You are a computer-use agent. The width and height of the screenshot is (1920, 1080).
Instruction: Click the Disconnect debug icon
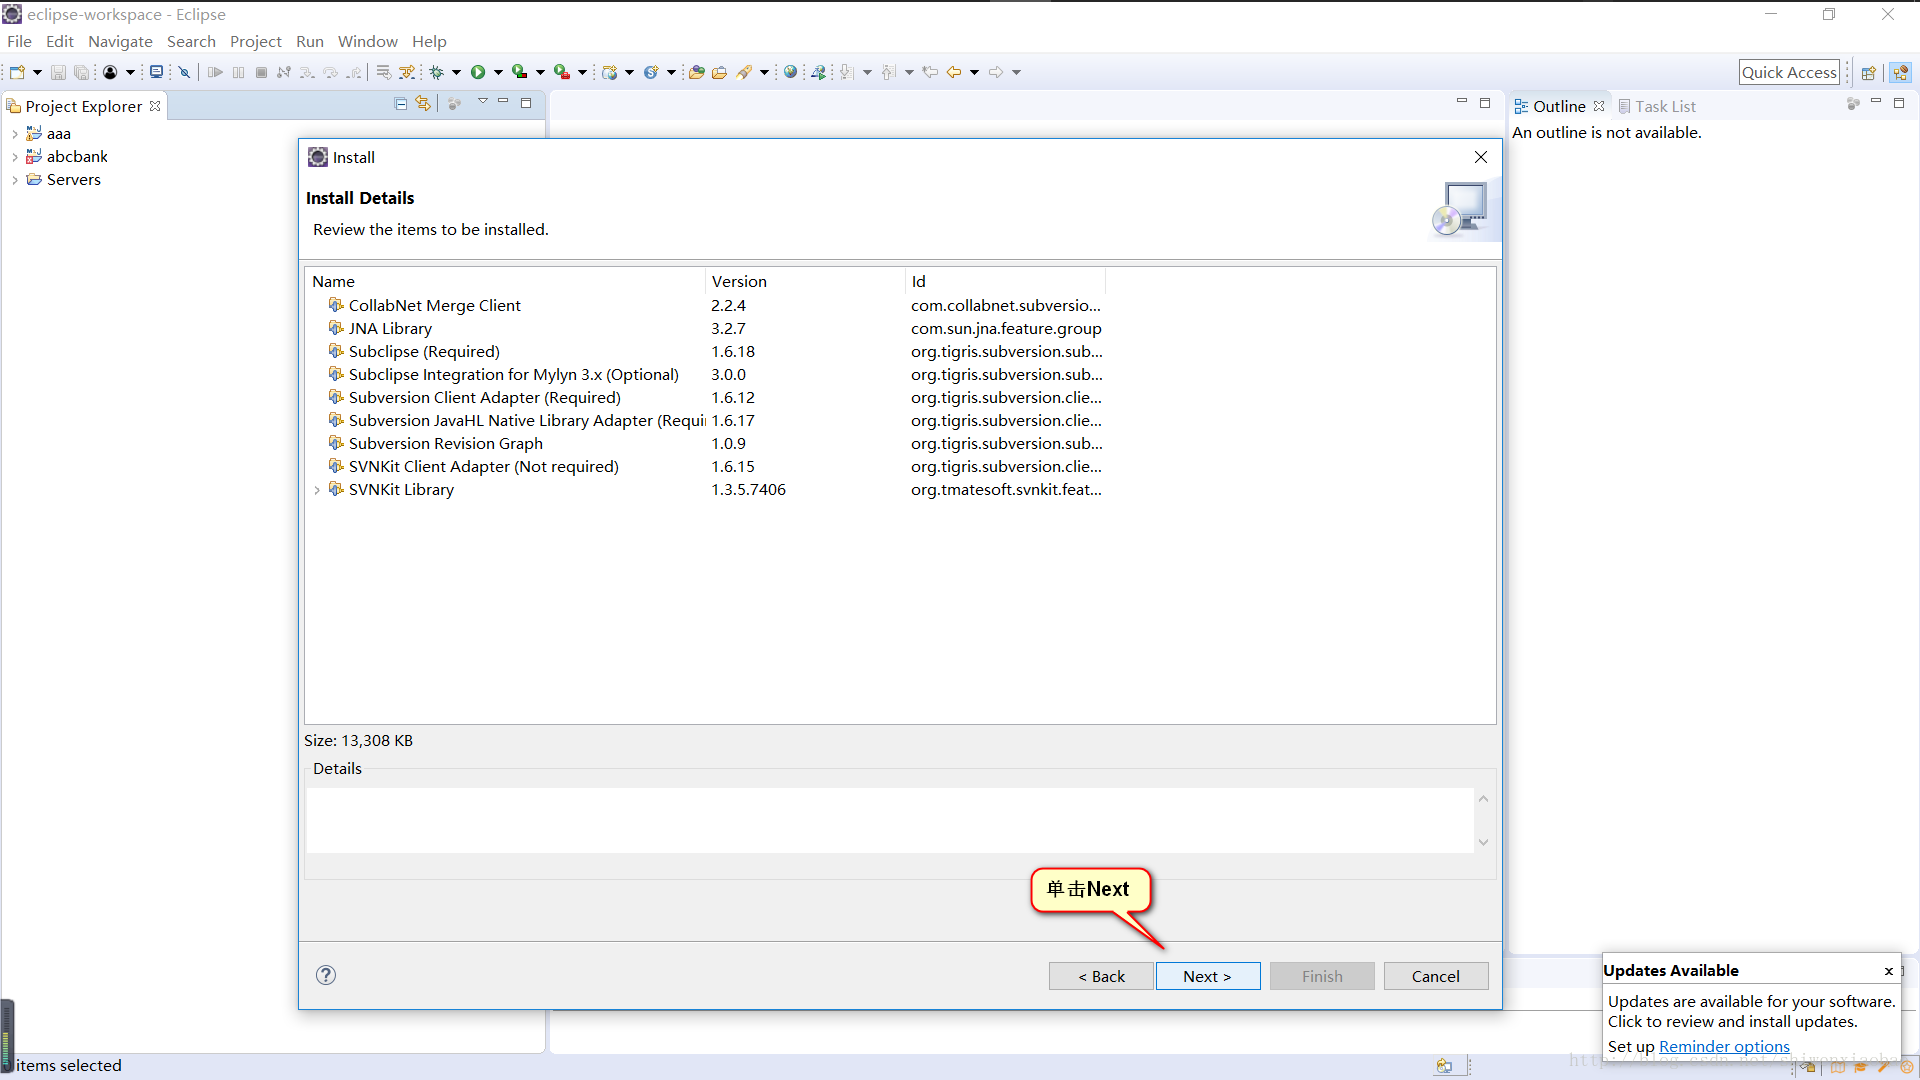pyautogui.click(x=284, y=72)
